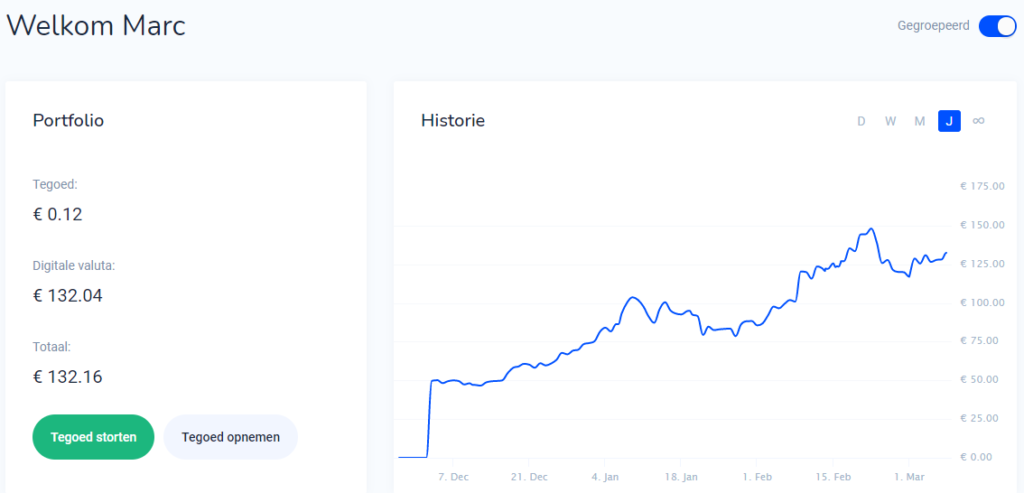Click the Digitale valuta value € 132.04
Image resolution: width=1024 pixels, height=493 pixels.
coord(68,296)
